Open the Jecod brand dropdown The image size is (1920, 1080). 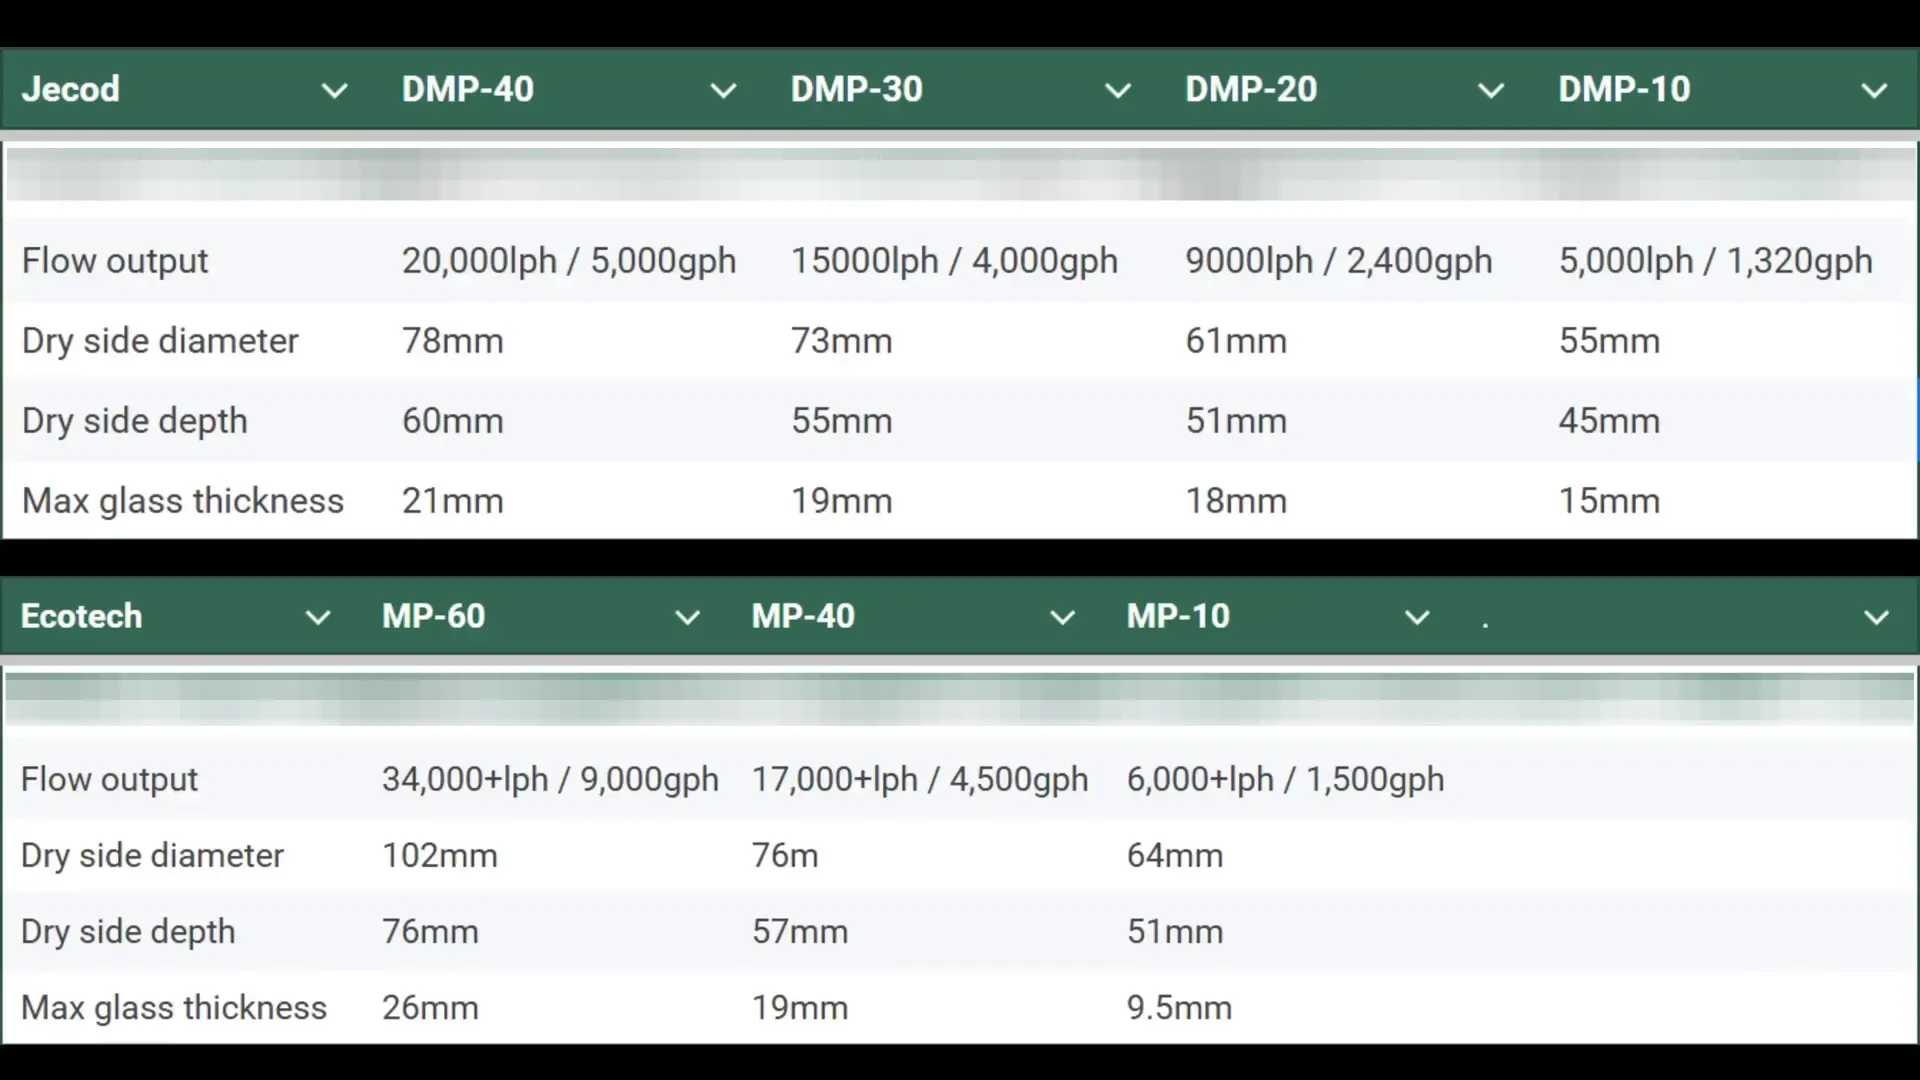(x=336, y=89)
